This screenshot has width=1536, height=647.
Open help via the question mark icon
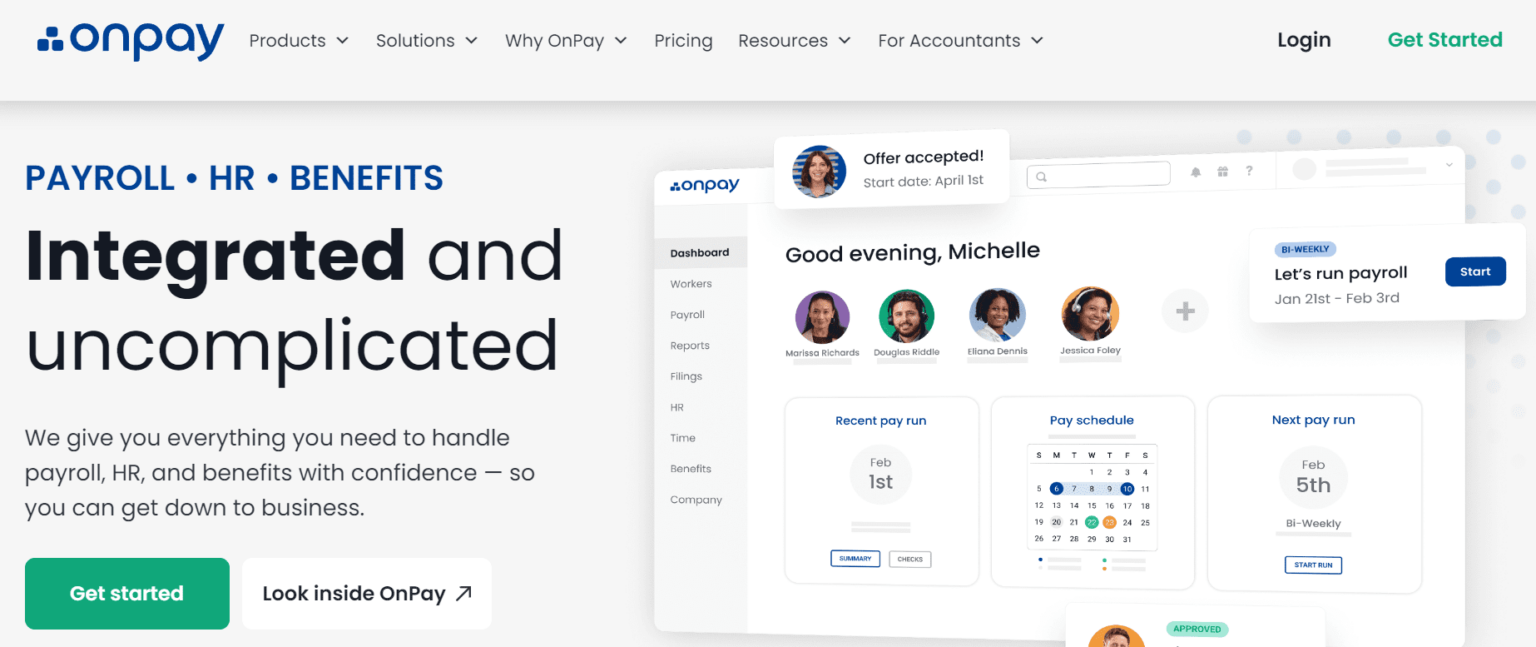coord(1249,172)
